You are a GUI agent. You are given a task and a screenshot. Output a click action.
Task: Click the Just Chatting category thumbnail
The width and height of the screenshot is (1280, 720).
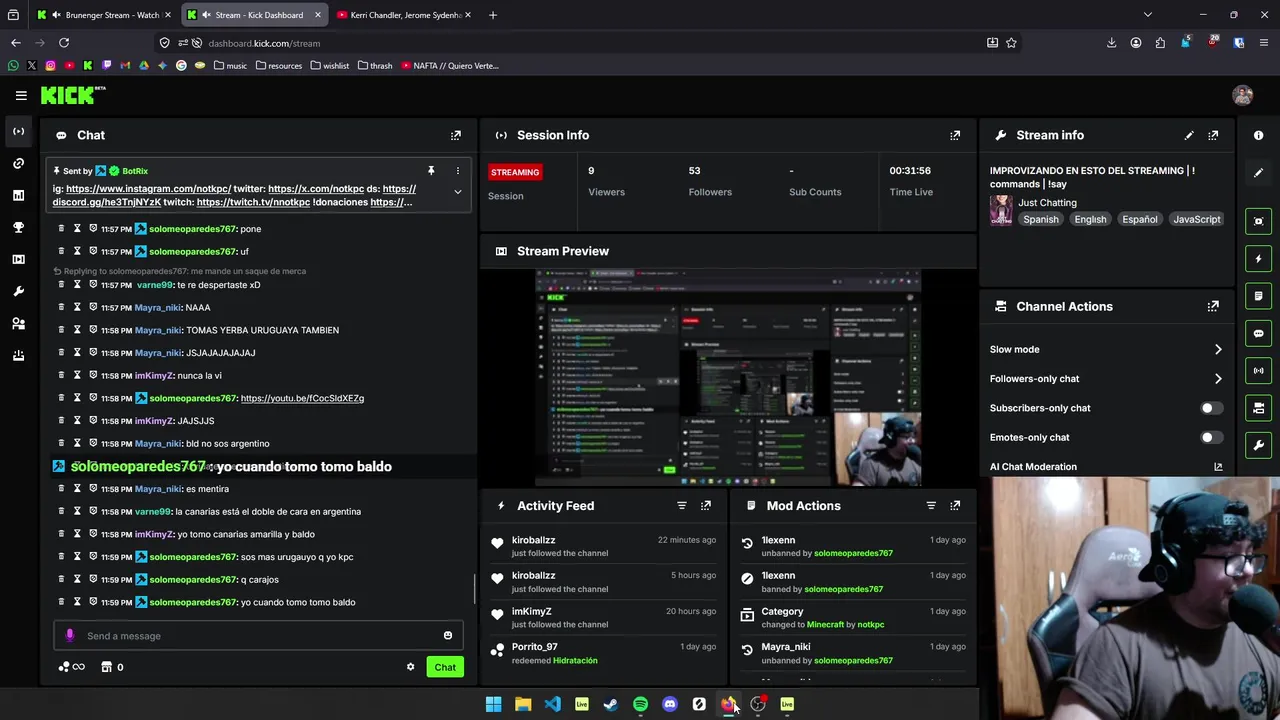point(1001,211)
